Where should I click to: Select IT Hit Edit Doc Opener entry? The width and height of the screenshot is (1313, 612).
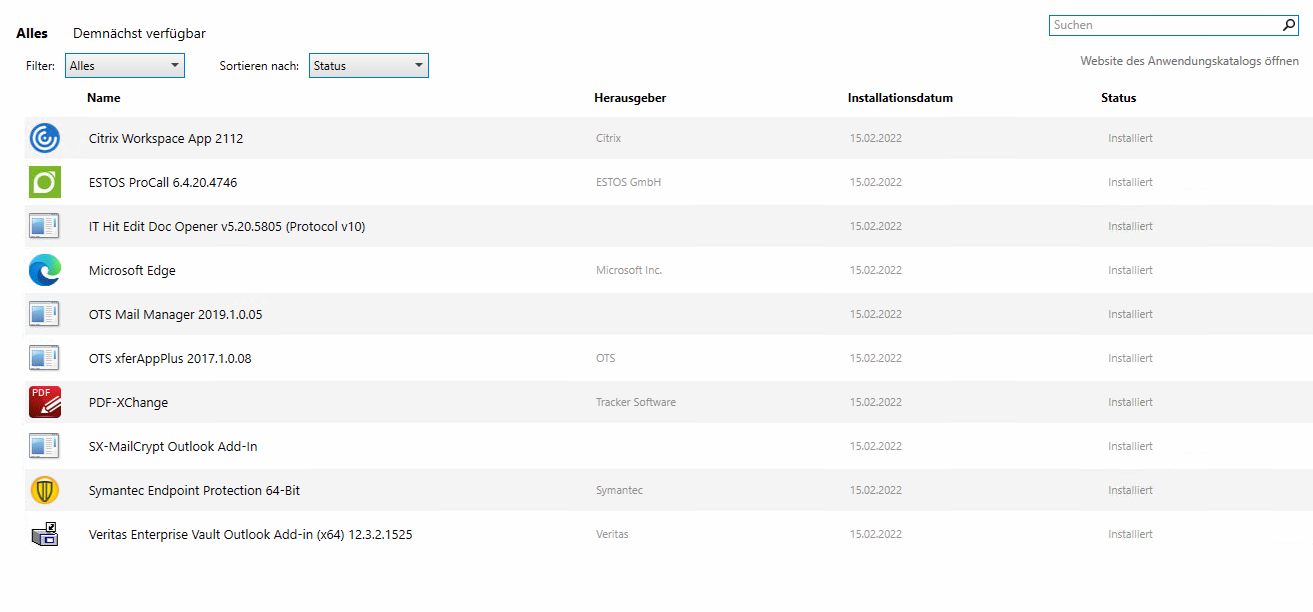coord(227,226)
